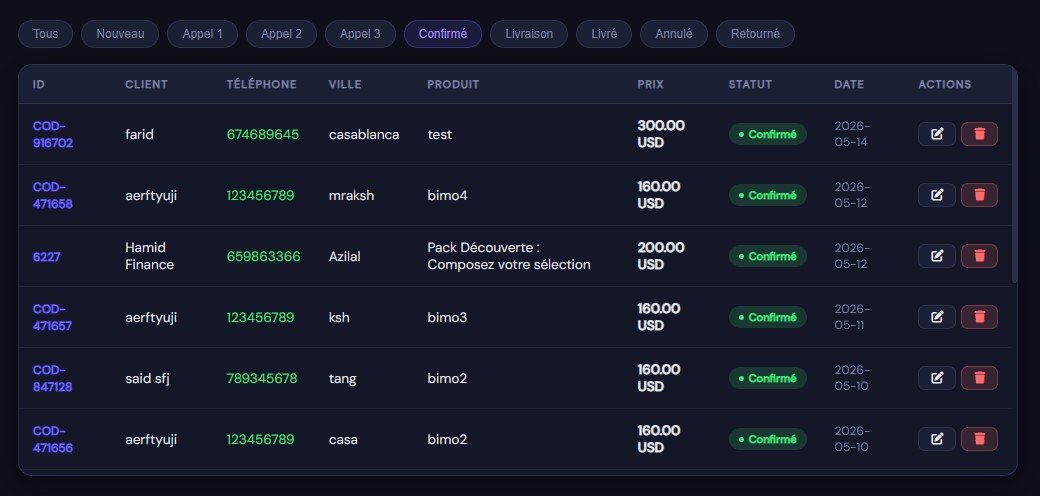Select price 300.00 USD
Image resolution: width=1040 pixels, height=496 pixels.
pos(661,134)
